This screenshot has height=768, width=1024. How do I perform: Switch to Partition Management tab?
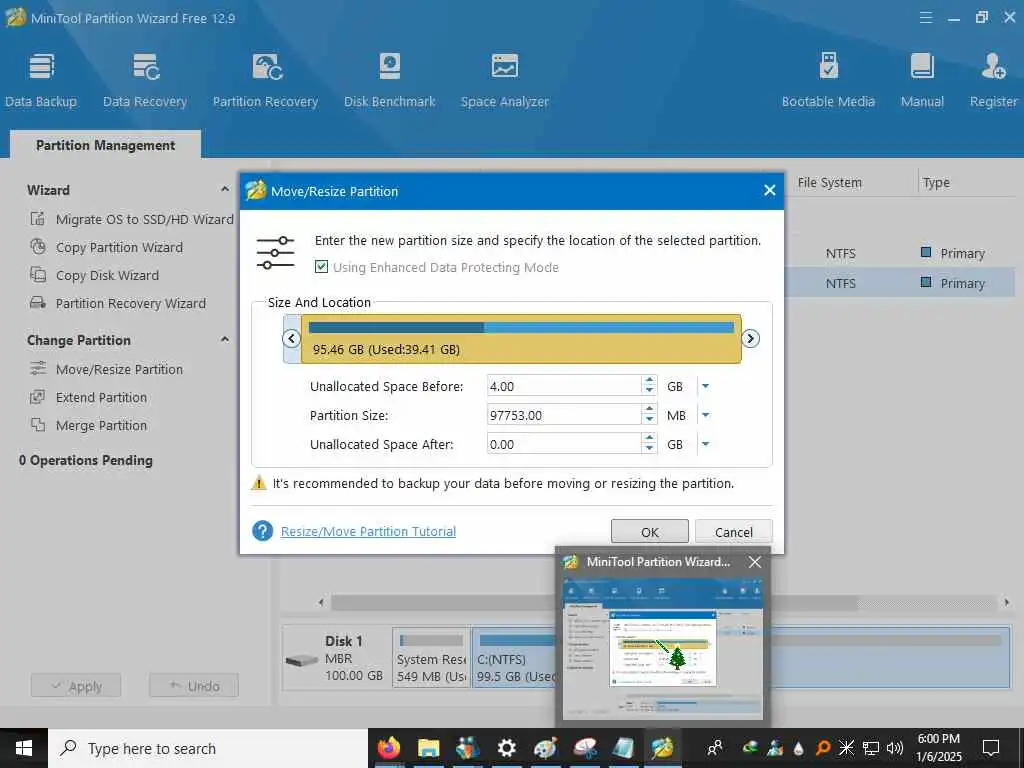click(x=105, y=145)
